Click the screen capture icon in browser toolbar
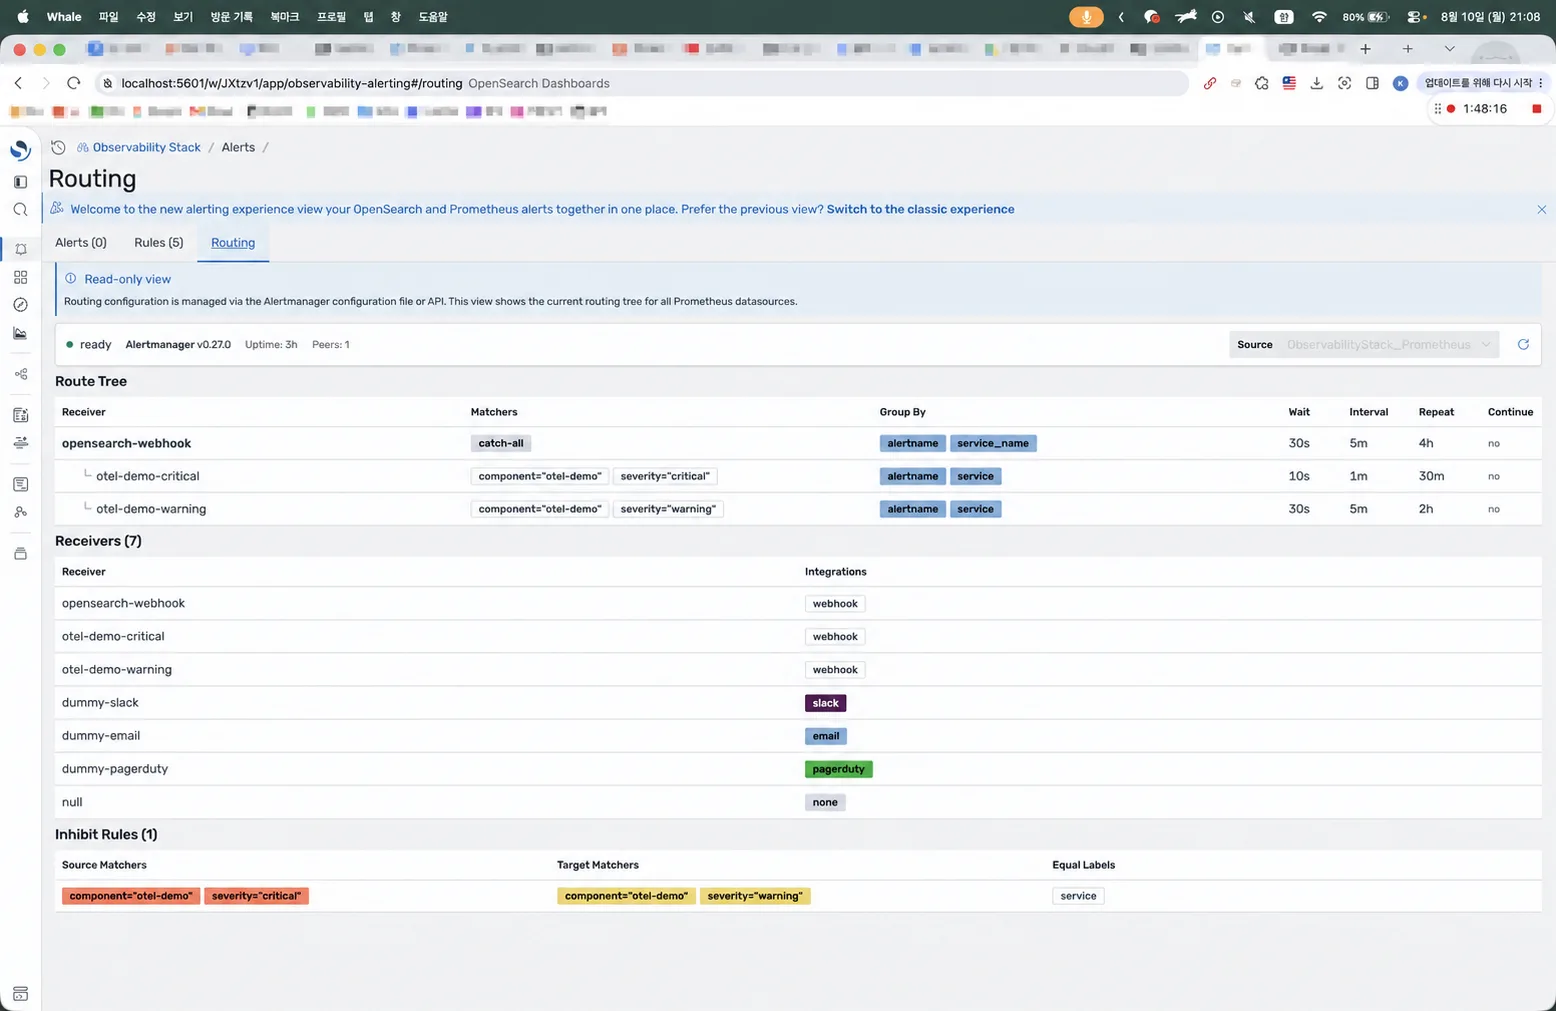This screenshot has width=1556, height=1011. click(1344, 83)
